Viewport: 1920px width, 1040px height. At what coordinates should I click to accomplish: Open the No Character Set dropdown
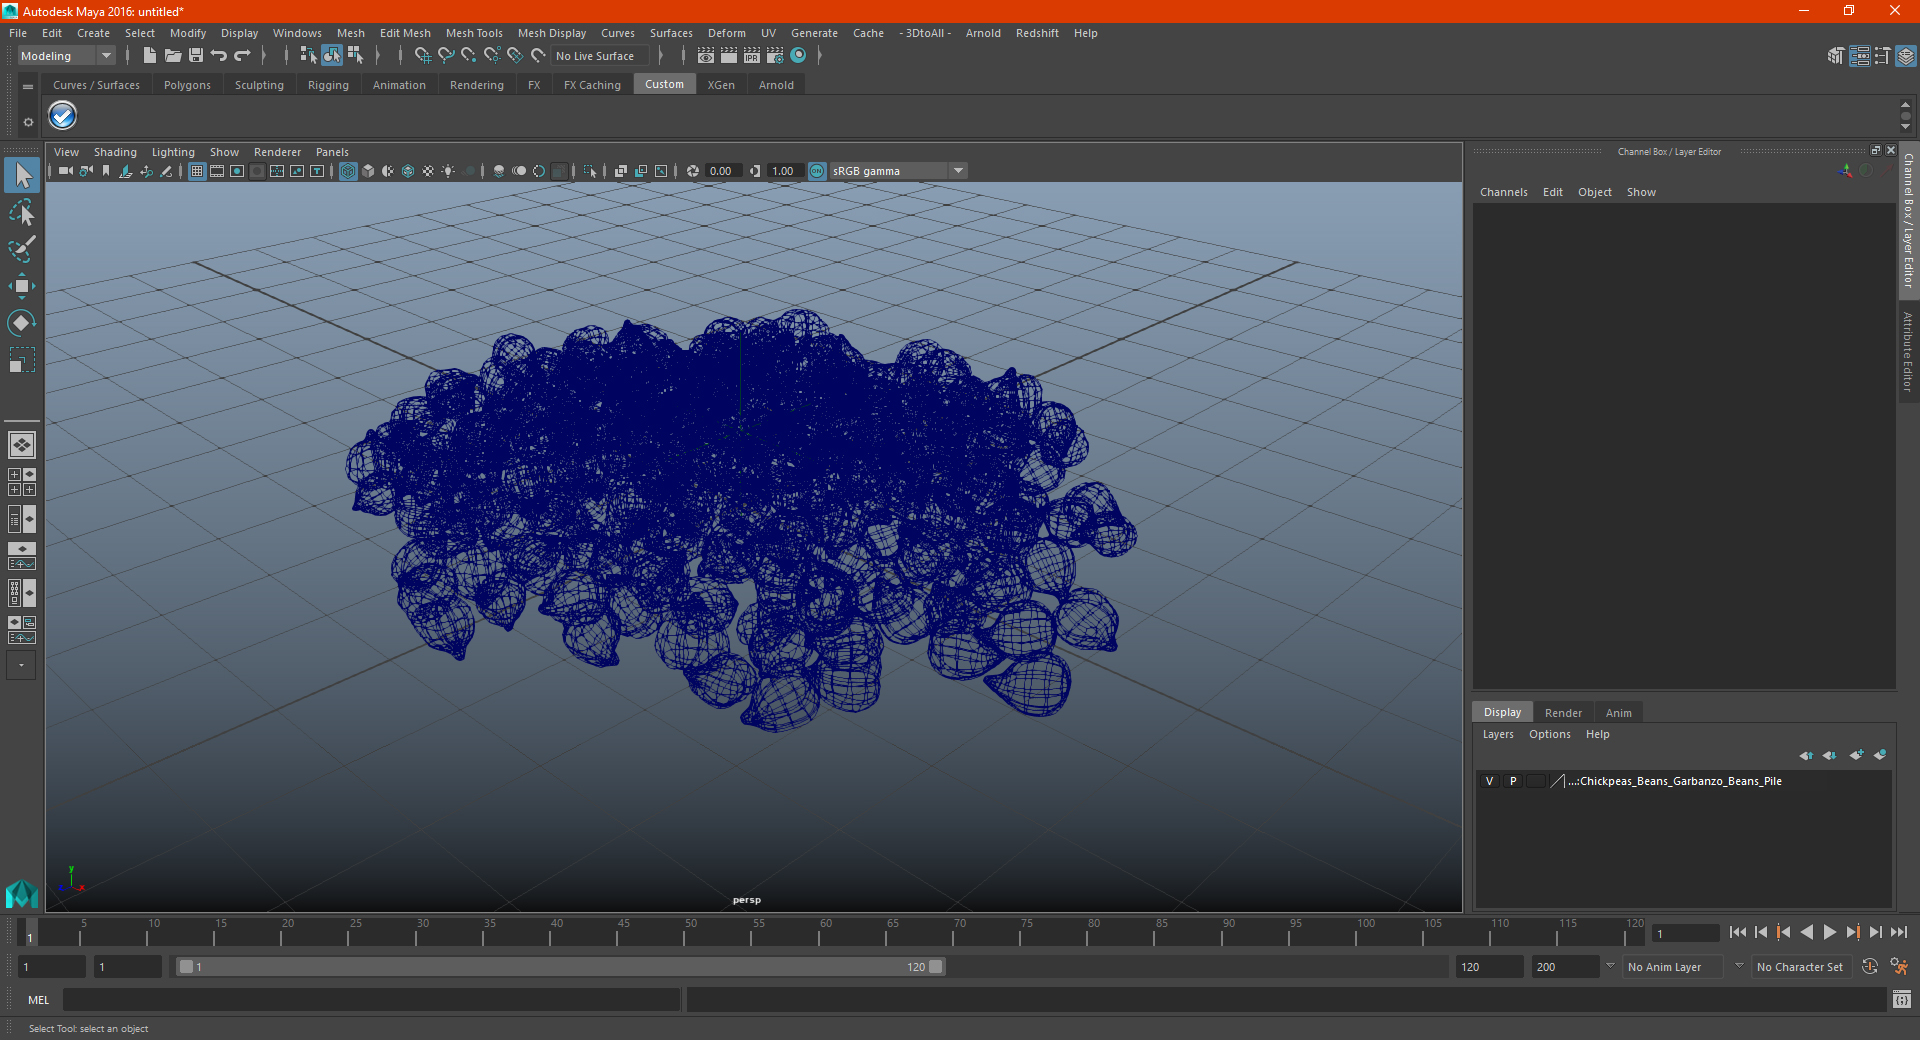click(x=1800, y=967)
